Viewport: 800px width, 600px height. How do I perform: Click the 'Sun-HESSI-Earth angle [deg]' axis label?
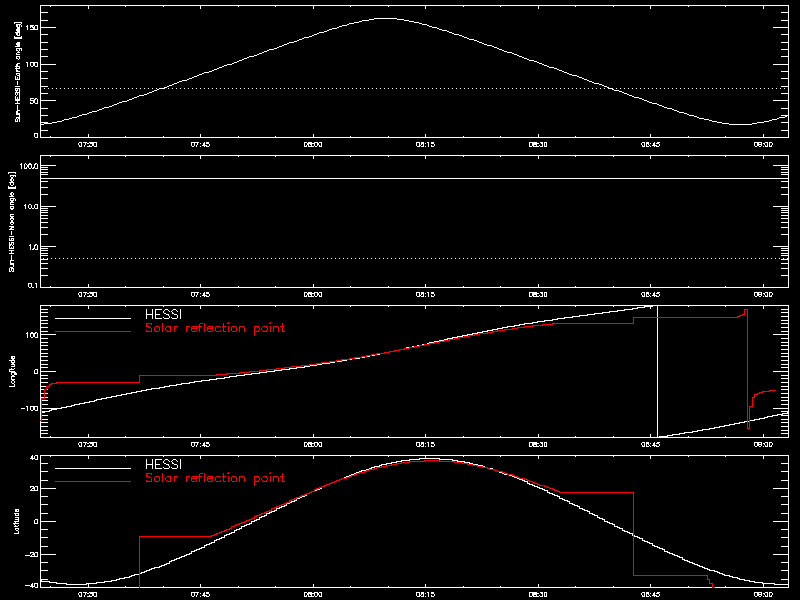click(x=18, y=71)
